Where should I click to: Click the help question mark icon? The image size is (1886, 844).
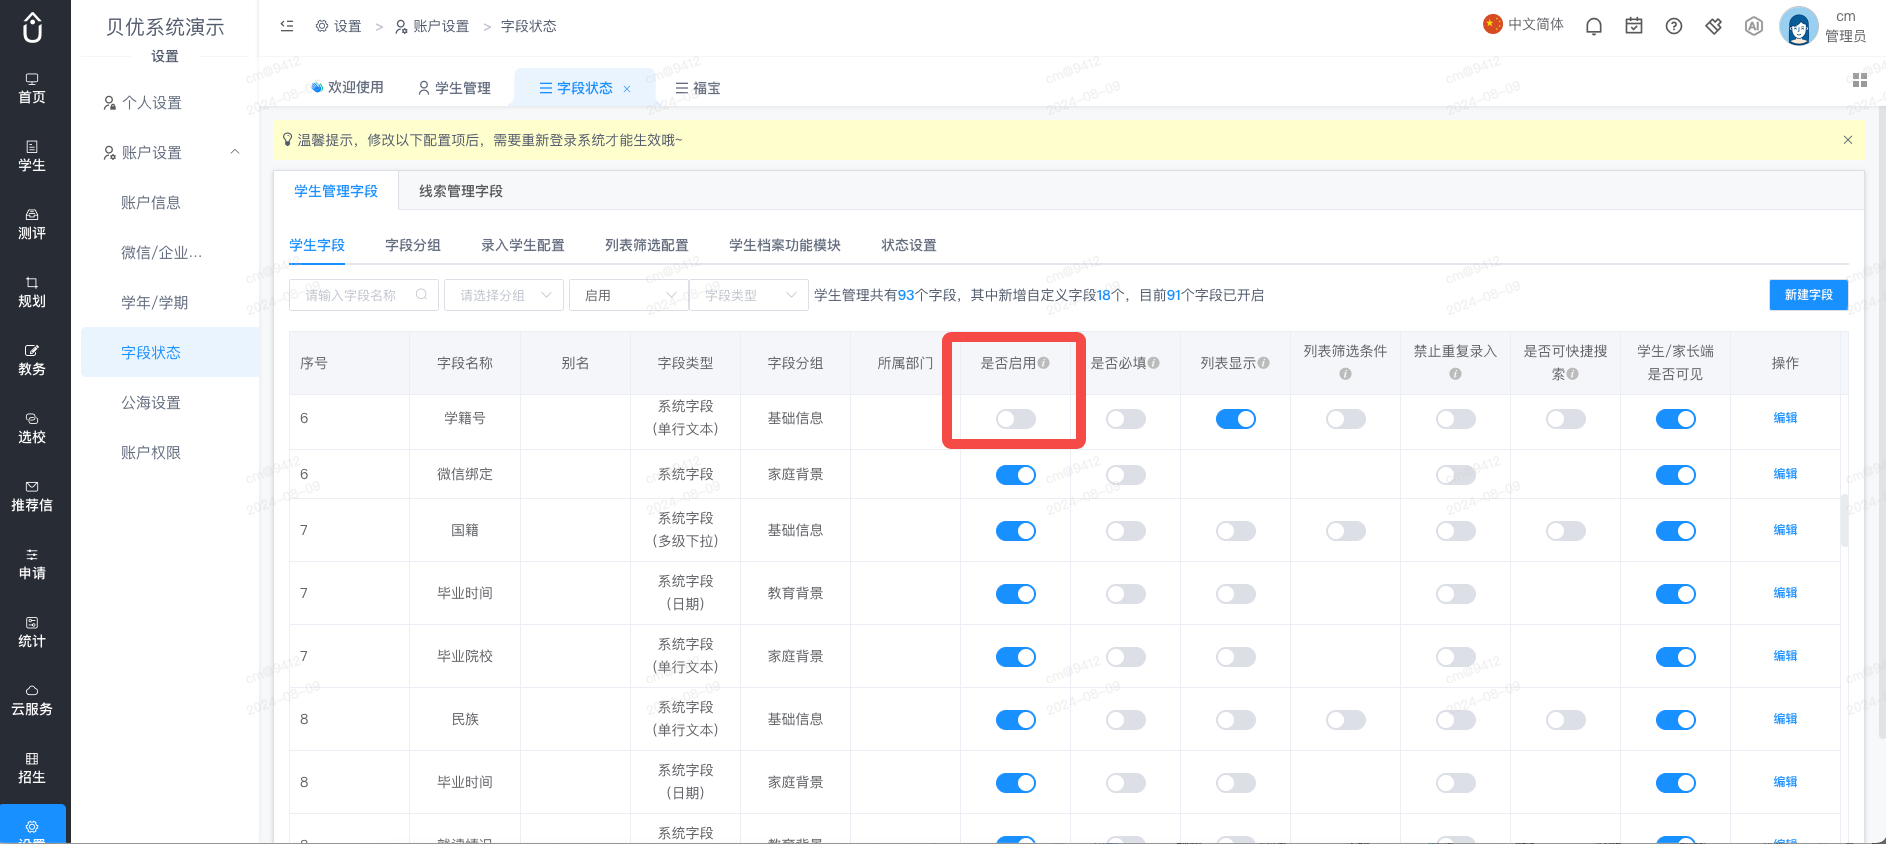tap(1674, 26)
